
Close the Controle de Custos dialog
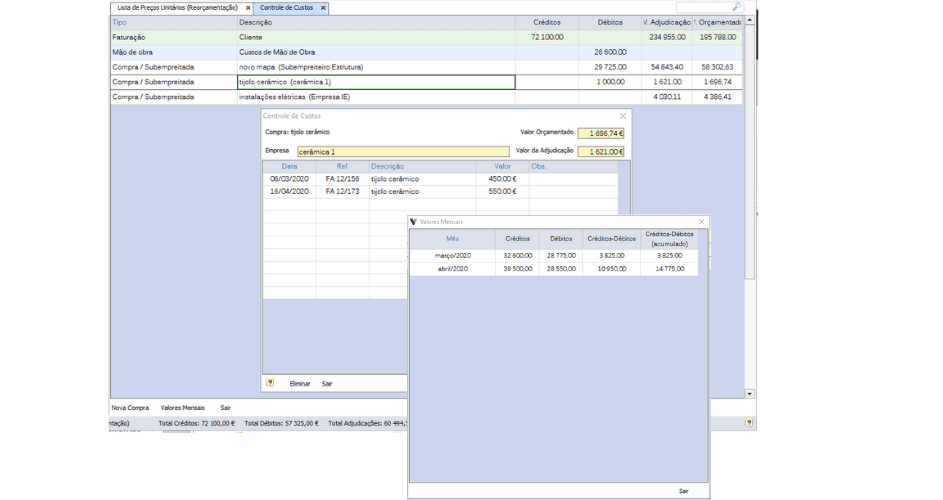[623, 116]
